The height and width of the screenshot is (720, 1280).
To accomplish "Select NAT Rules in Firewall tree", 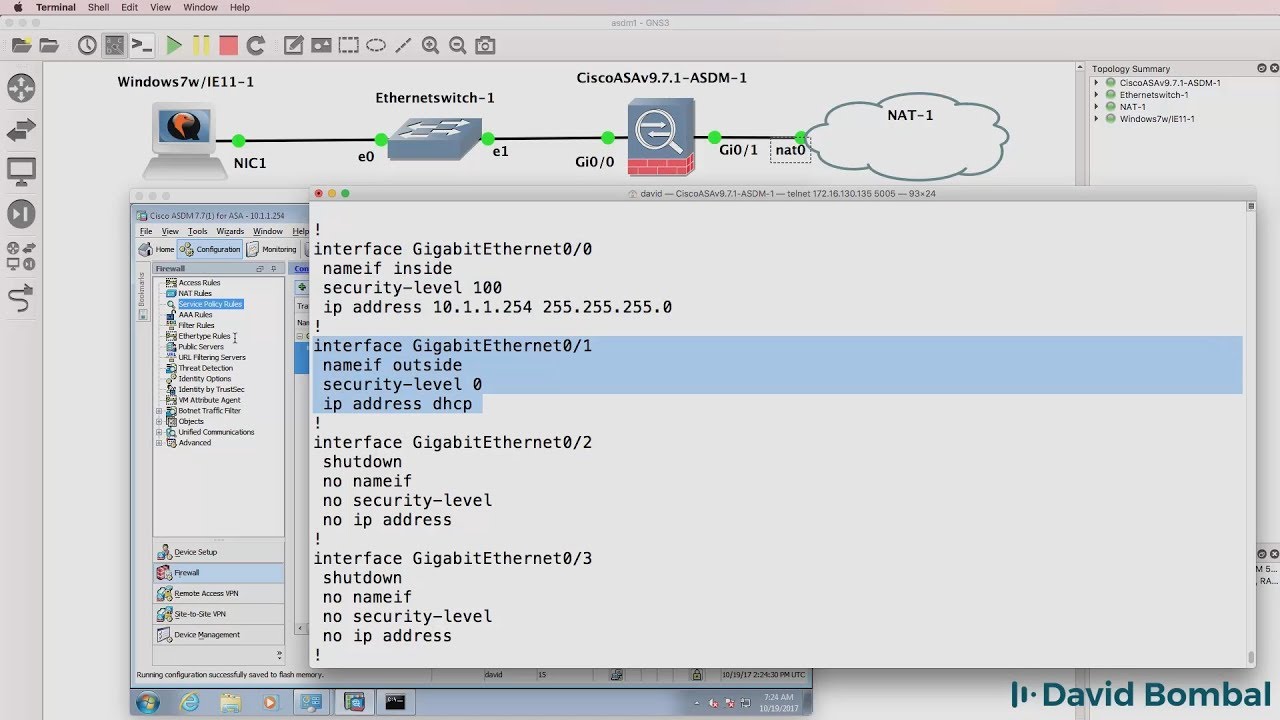I will click(x=195, y=293).
